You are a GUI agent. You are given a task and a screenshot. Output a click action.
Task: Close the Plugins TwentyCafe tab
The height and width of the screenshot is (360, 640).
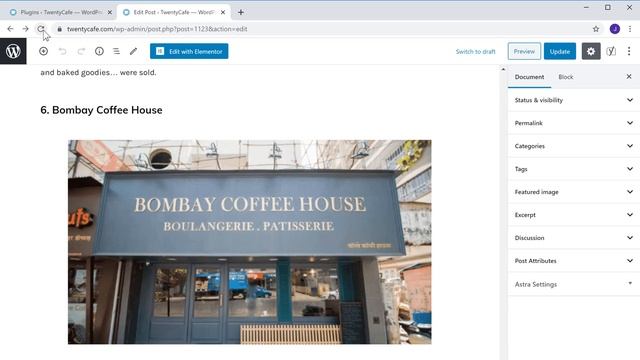110,12
